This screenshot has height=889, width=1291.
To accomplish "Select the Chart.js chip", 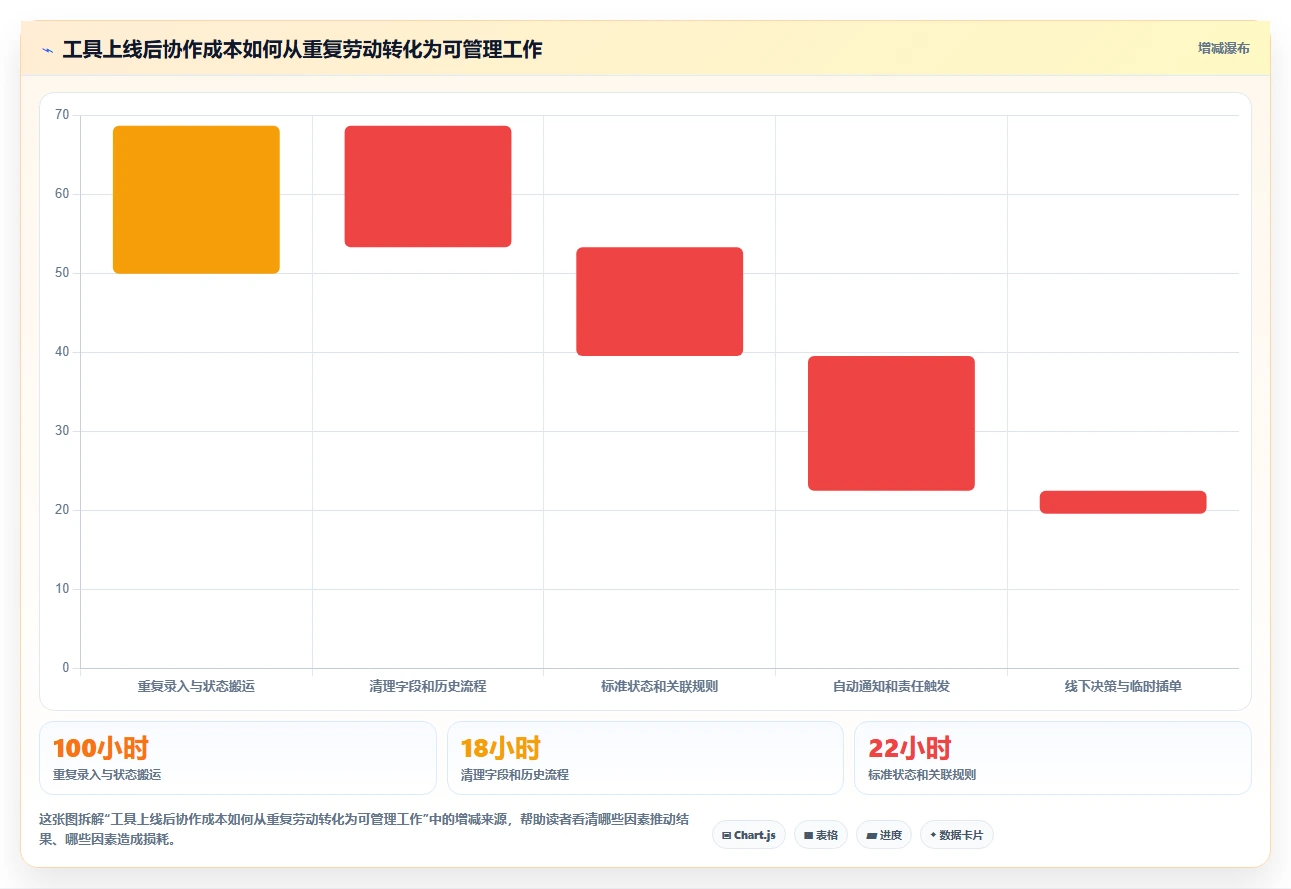I will [748, 835].
